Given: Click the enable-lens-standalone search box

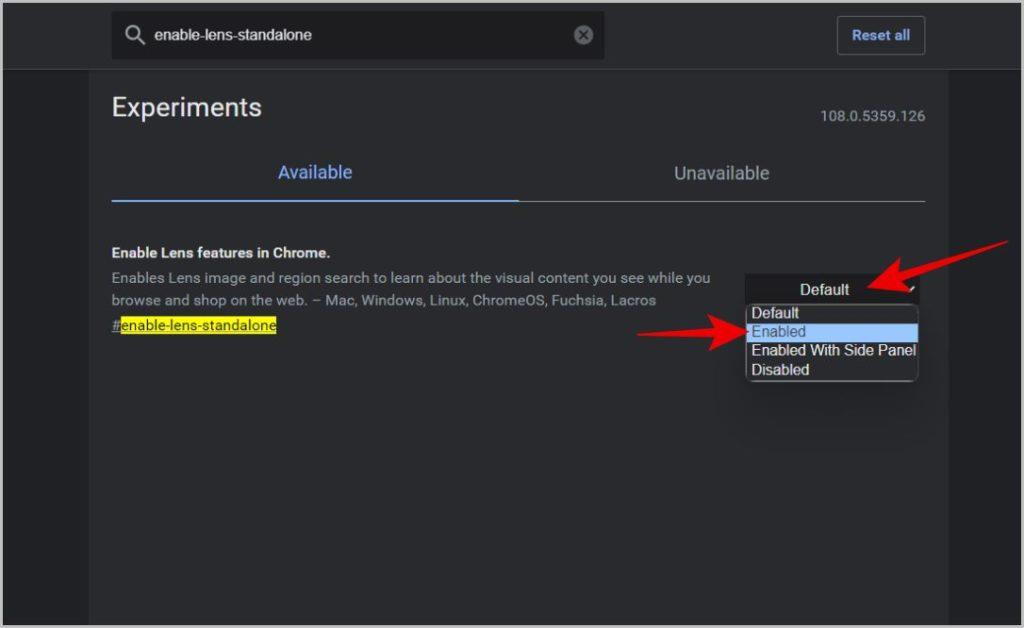Looking at the screenshot, I should tap(357, 35).
